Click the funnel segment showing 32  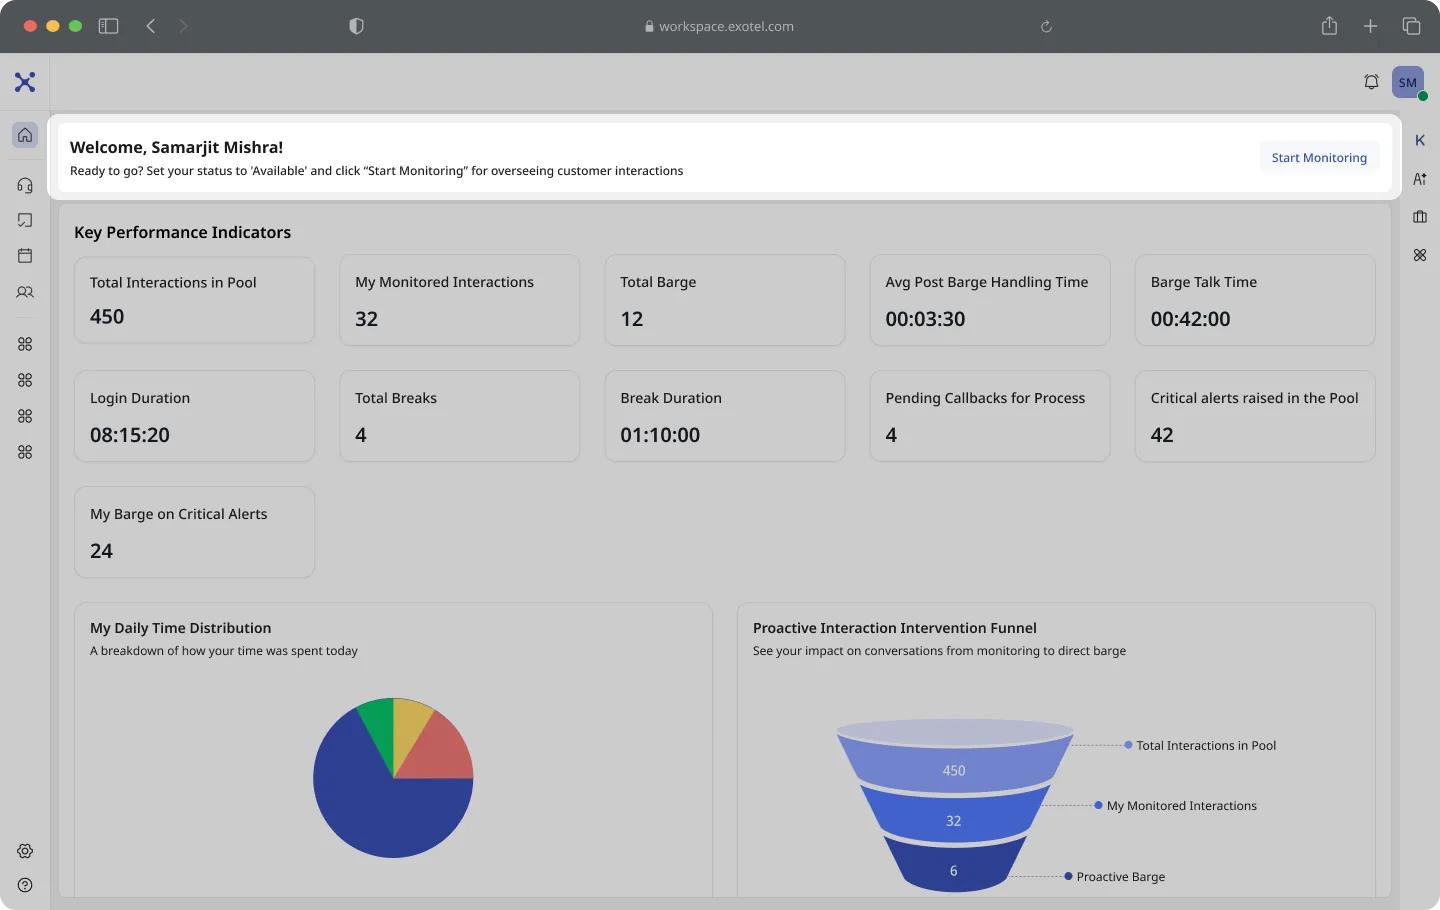[x=954, y=818]
